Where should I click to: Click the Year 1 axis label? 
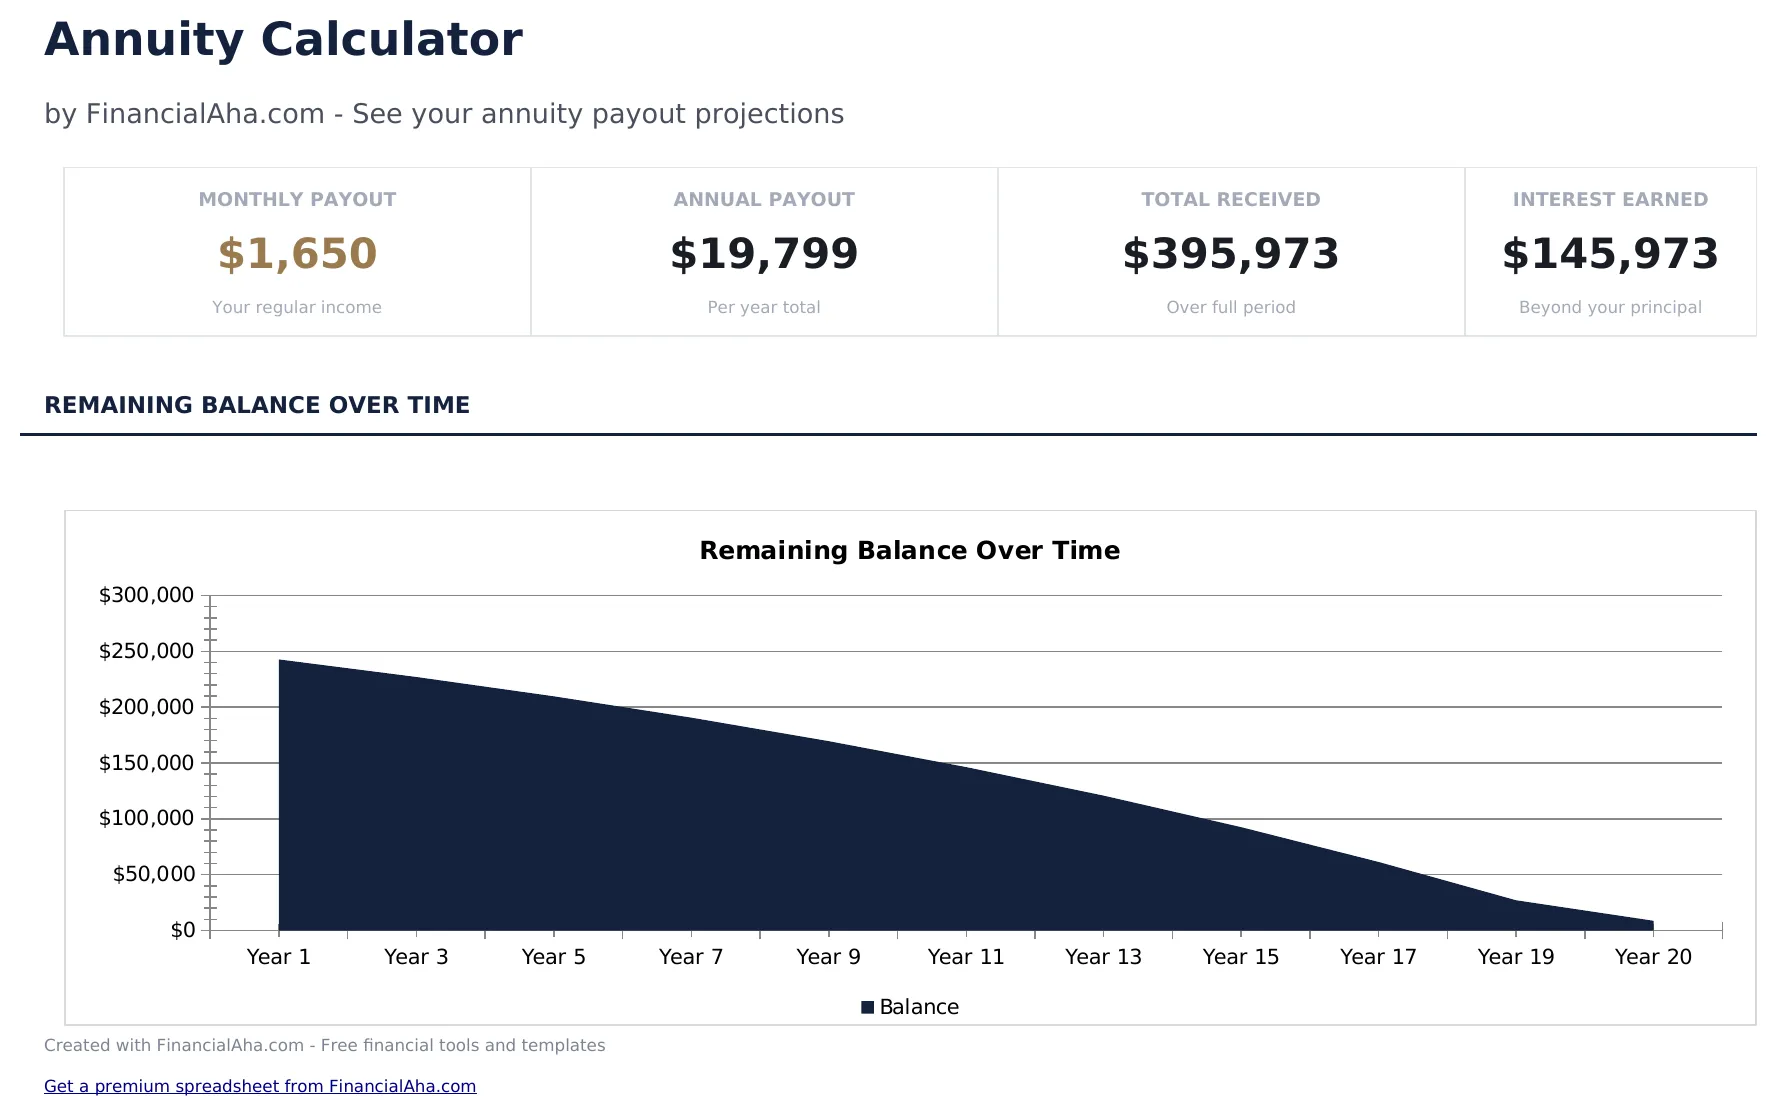279,956
